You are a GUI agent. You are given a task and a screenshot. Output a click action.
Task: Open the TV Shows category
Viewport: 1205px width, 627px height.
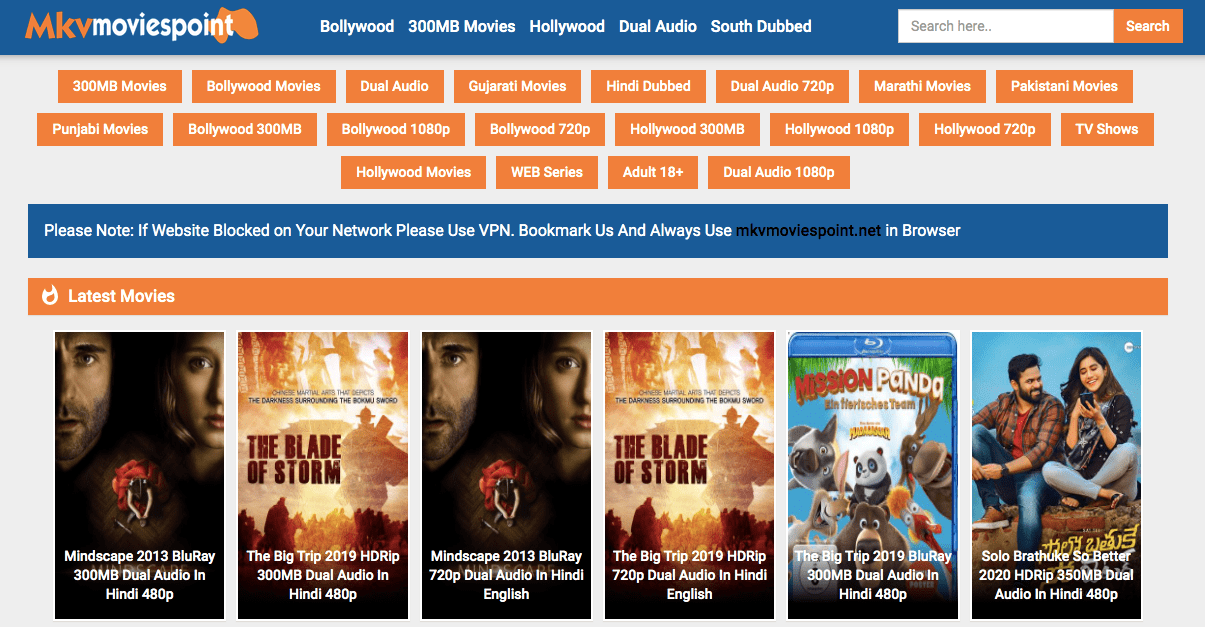point(1107,129)
